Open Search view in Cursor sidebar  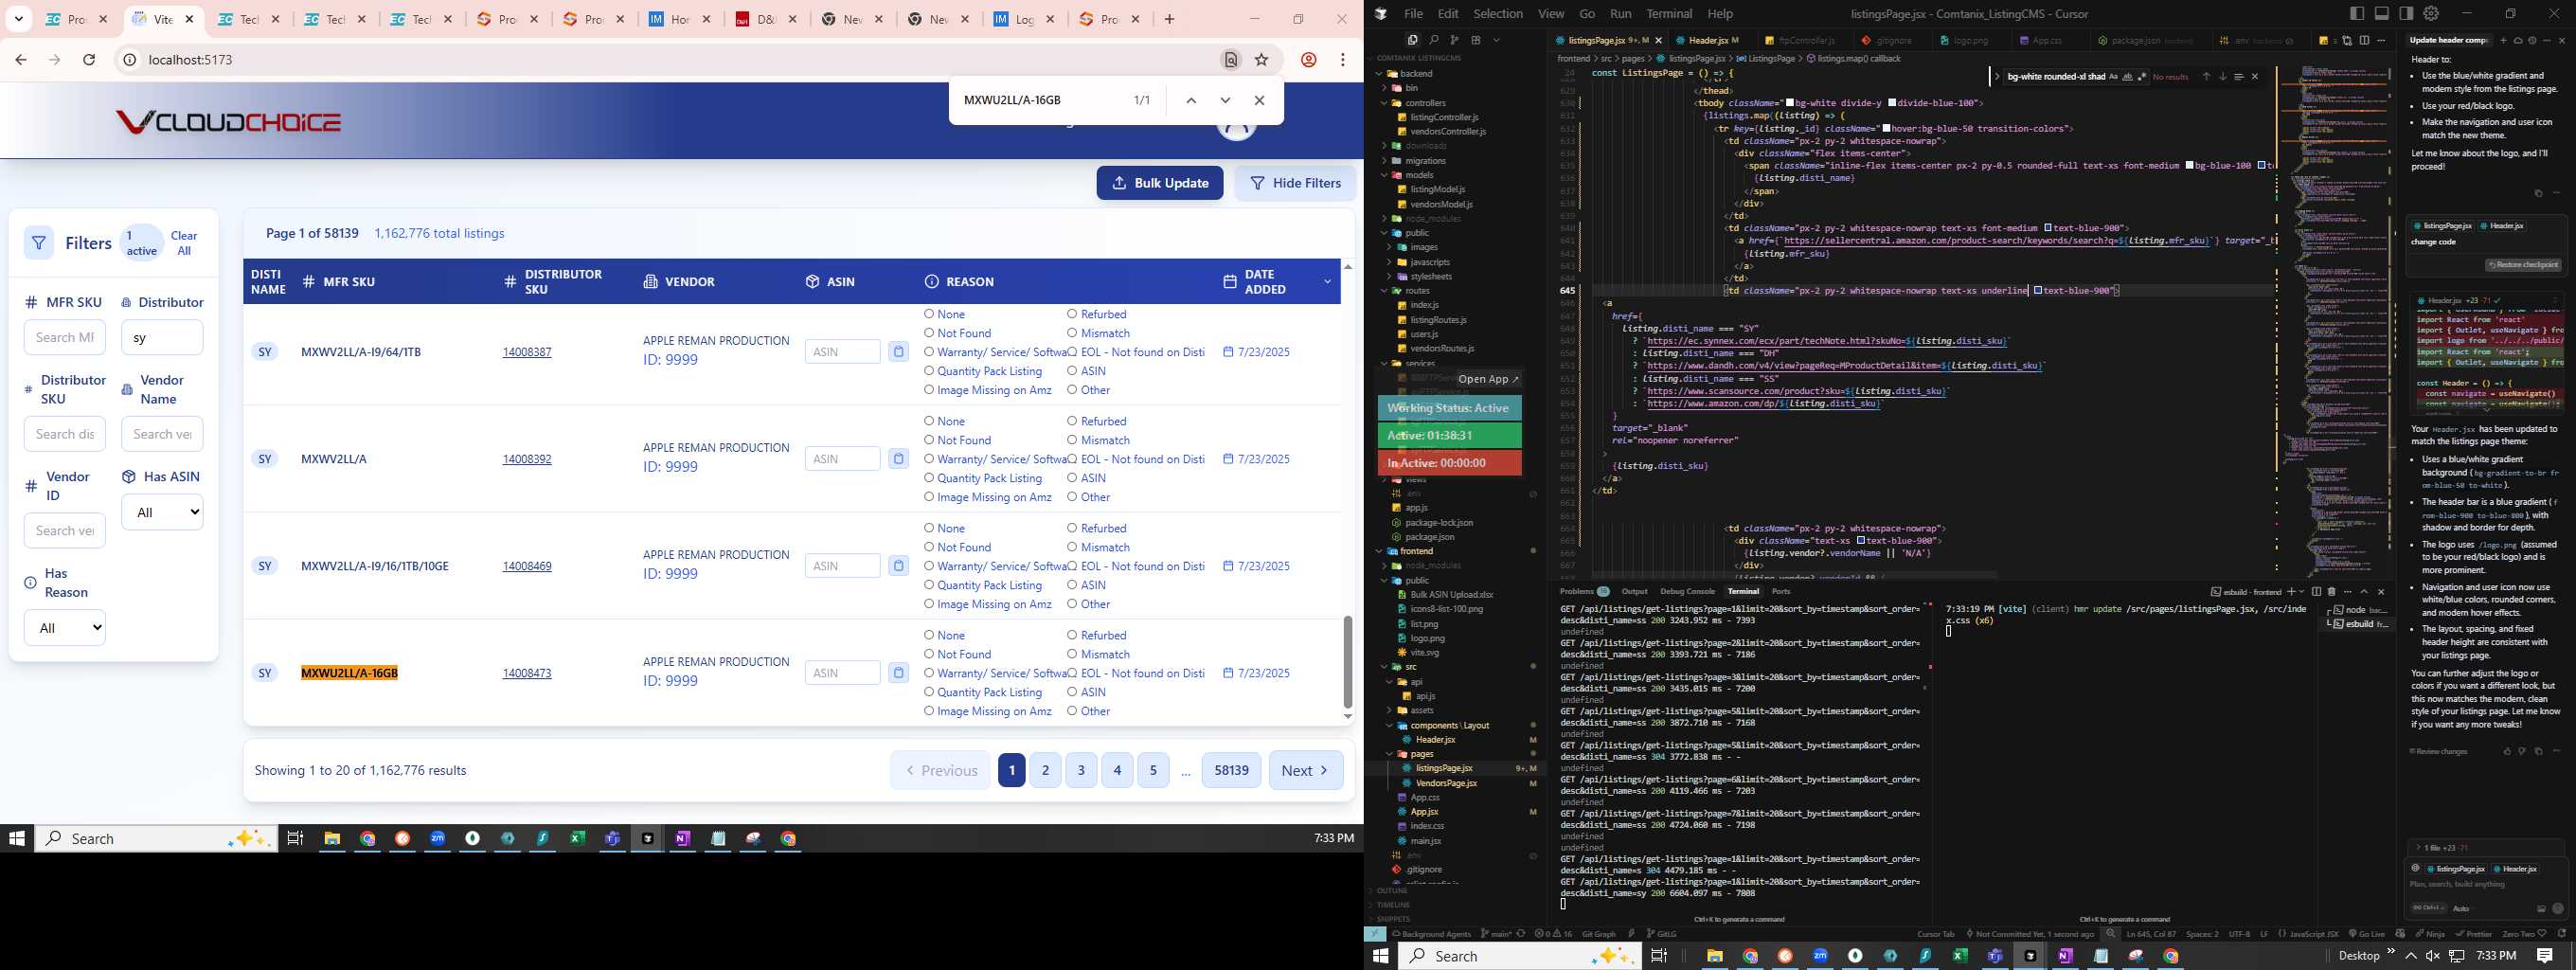tap(1433, 40)
